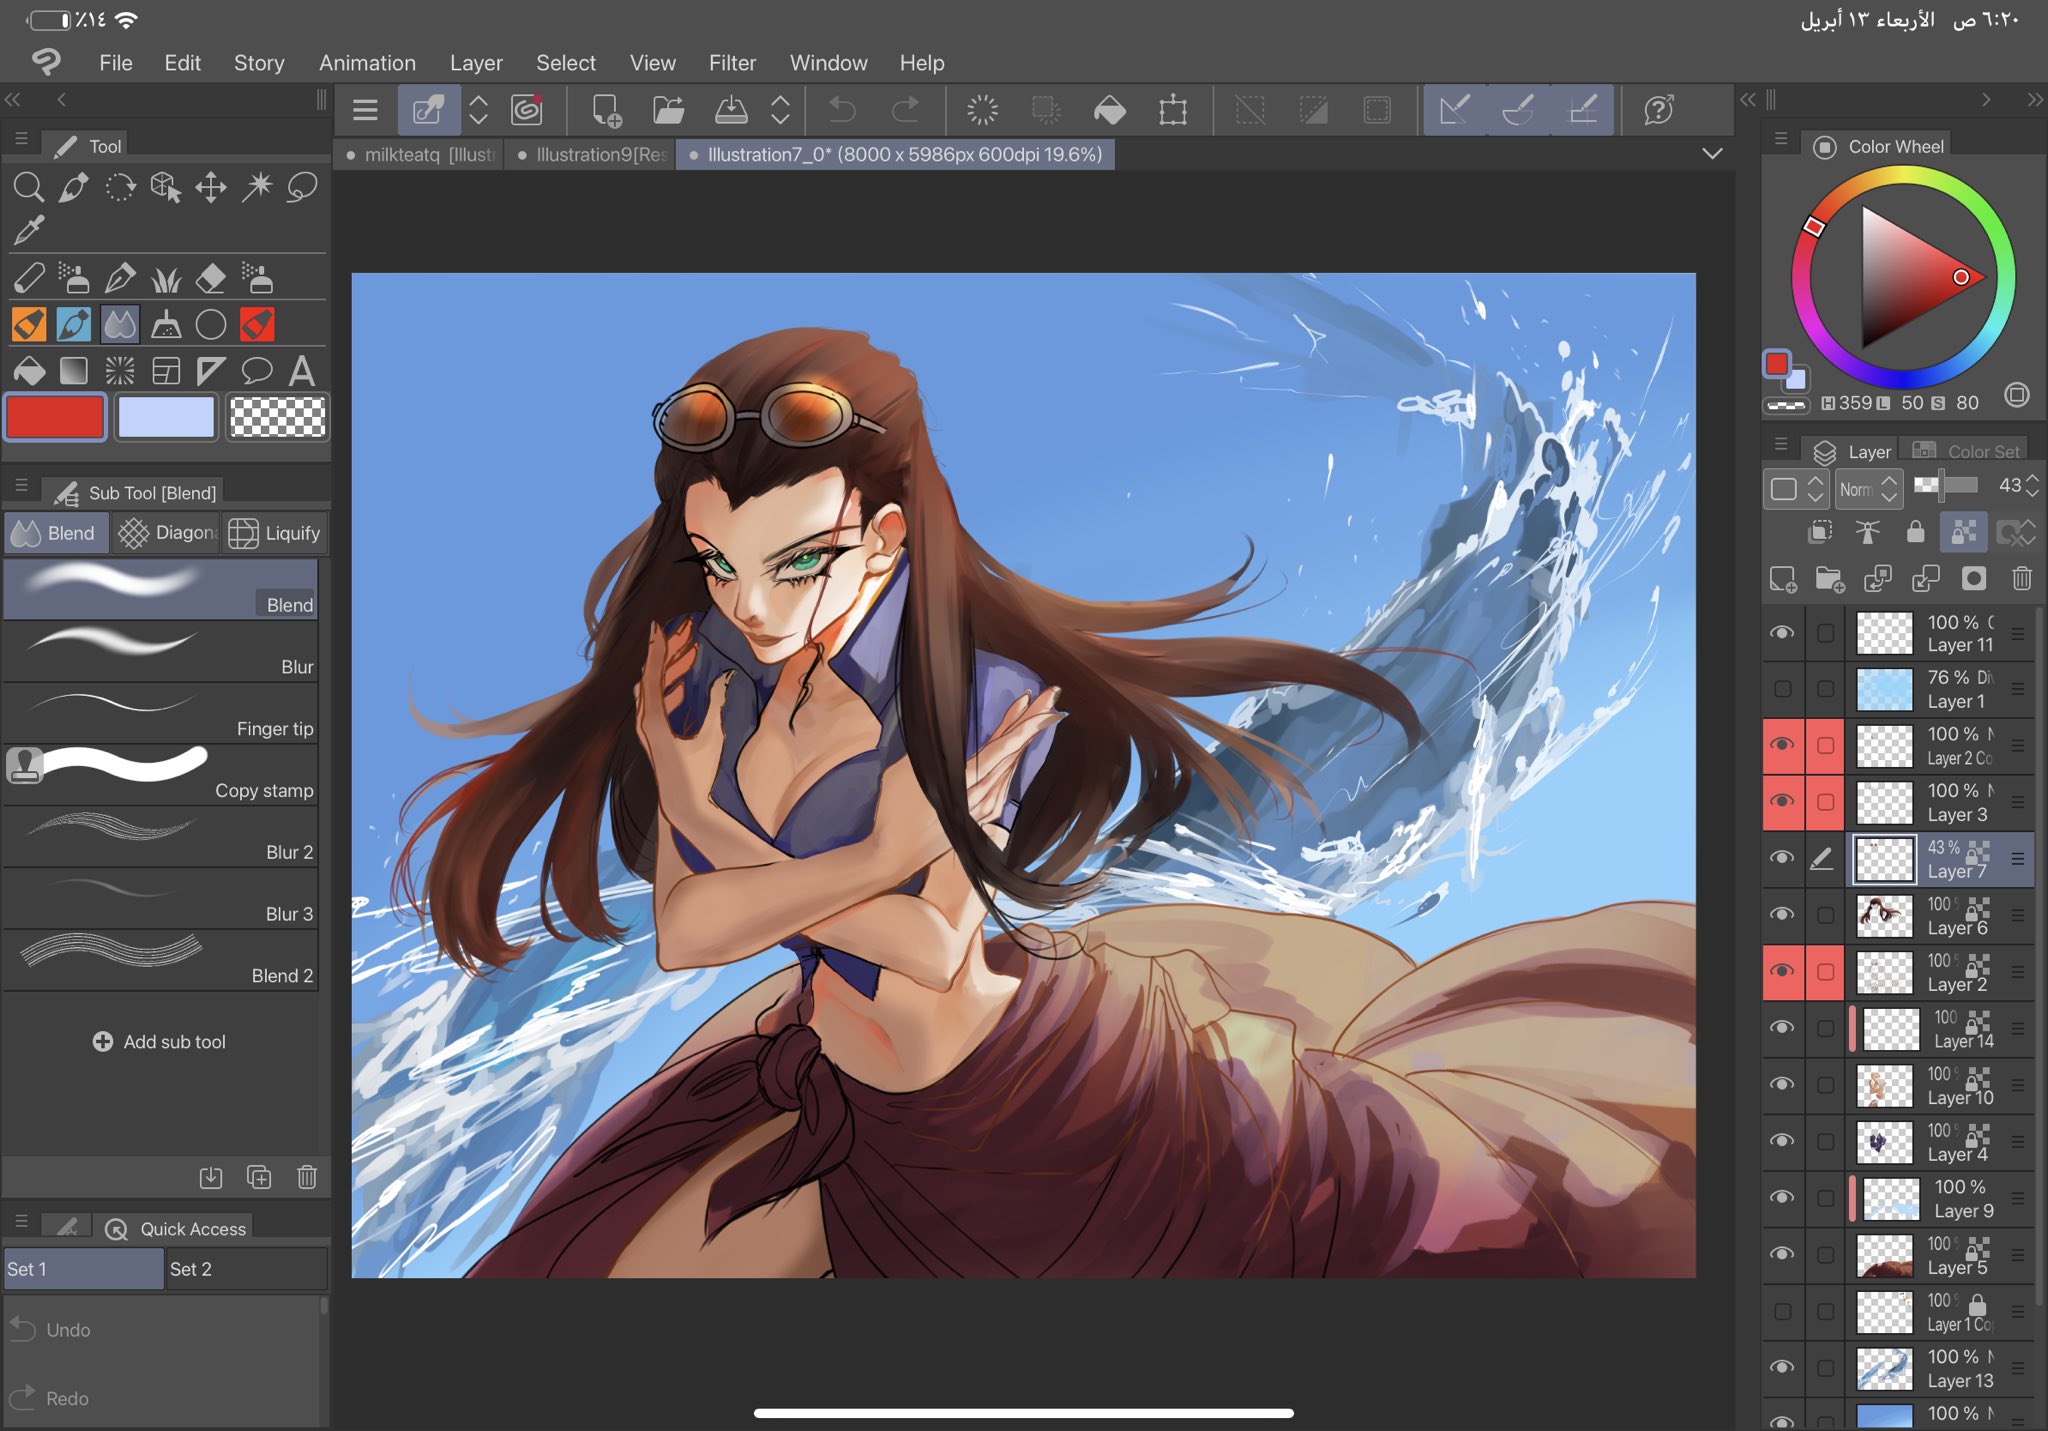Screen dimensions: 2048x1431
Task: Select the Eyedropper tool in the toolbox
Action: pyautogui.click(x=29, y=231)
